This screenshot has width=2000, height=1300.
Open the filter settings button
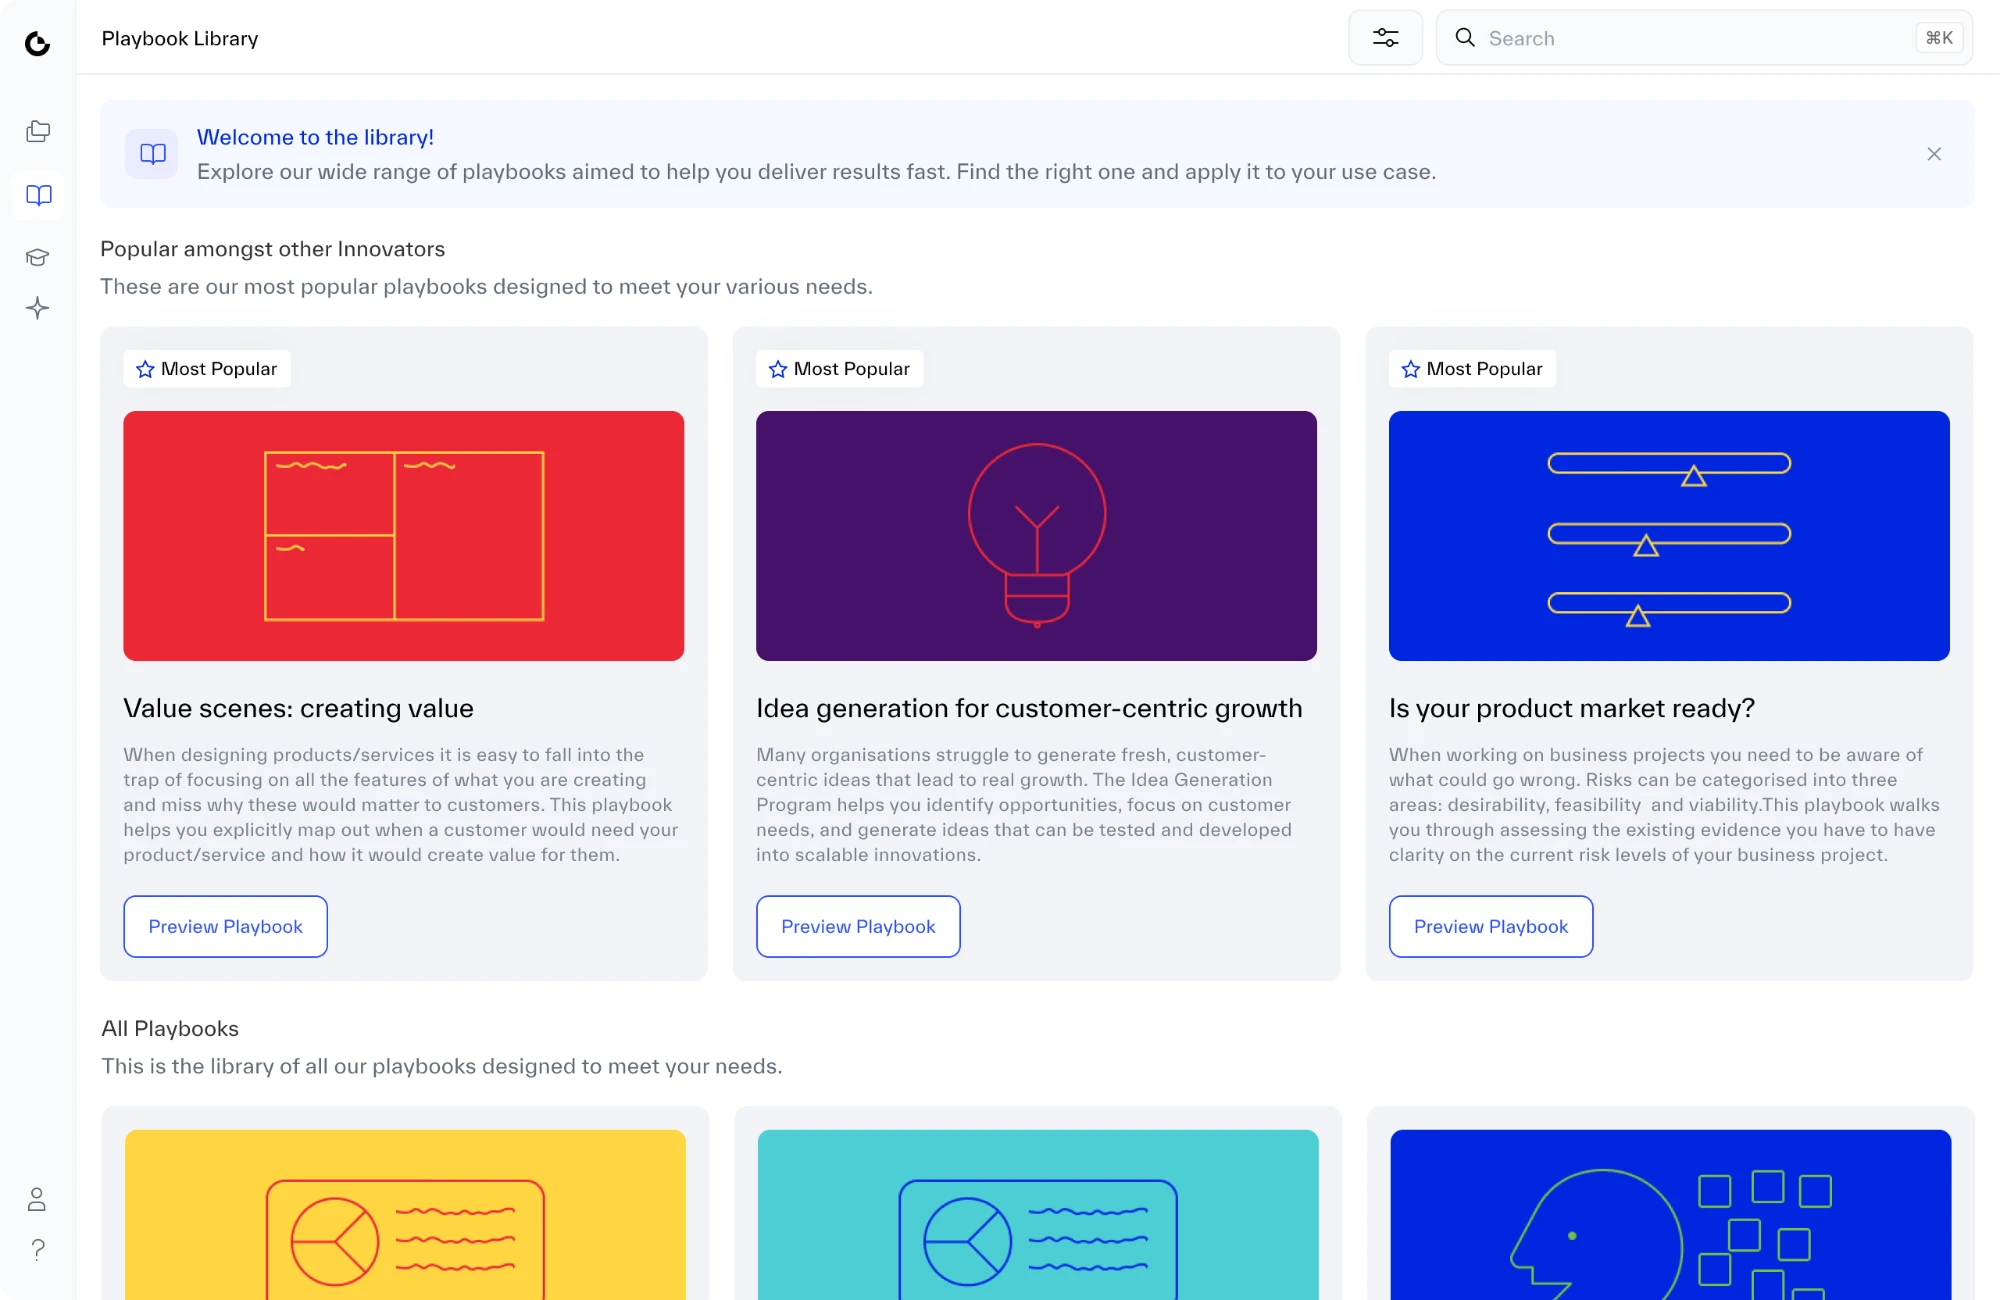tap(1385, 38)
